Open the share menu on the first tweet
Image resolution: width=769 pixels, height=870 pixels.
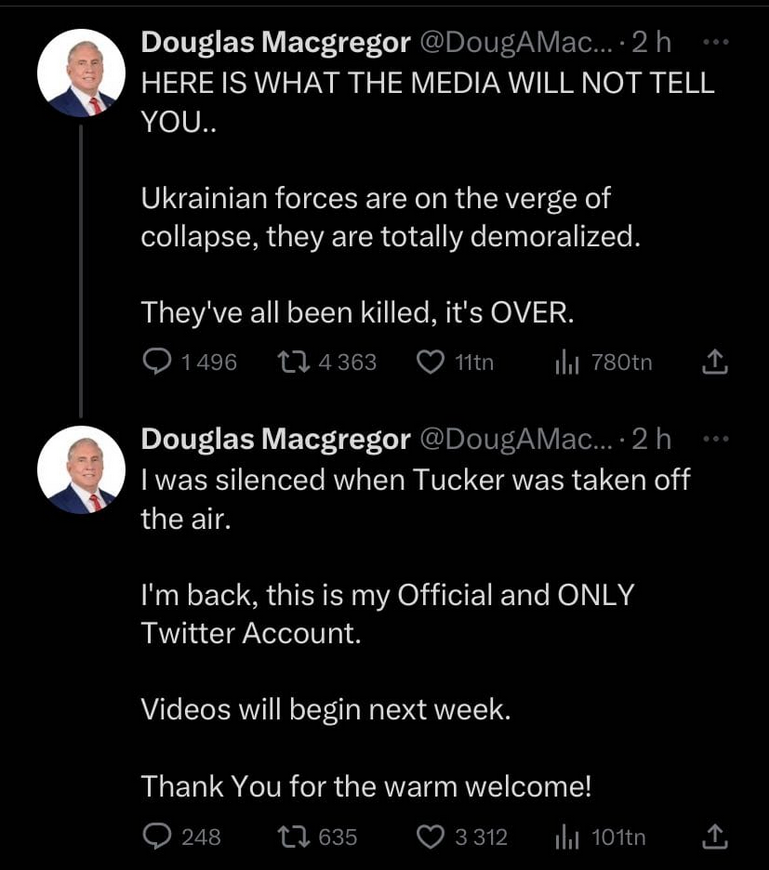[715, 362]
